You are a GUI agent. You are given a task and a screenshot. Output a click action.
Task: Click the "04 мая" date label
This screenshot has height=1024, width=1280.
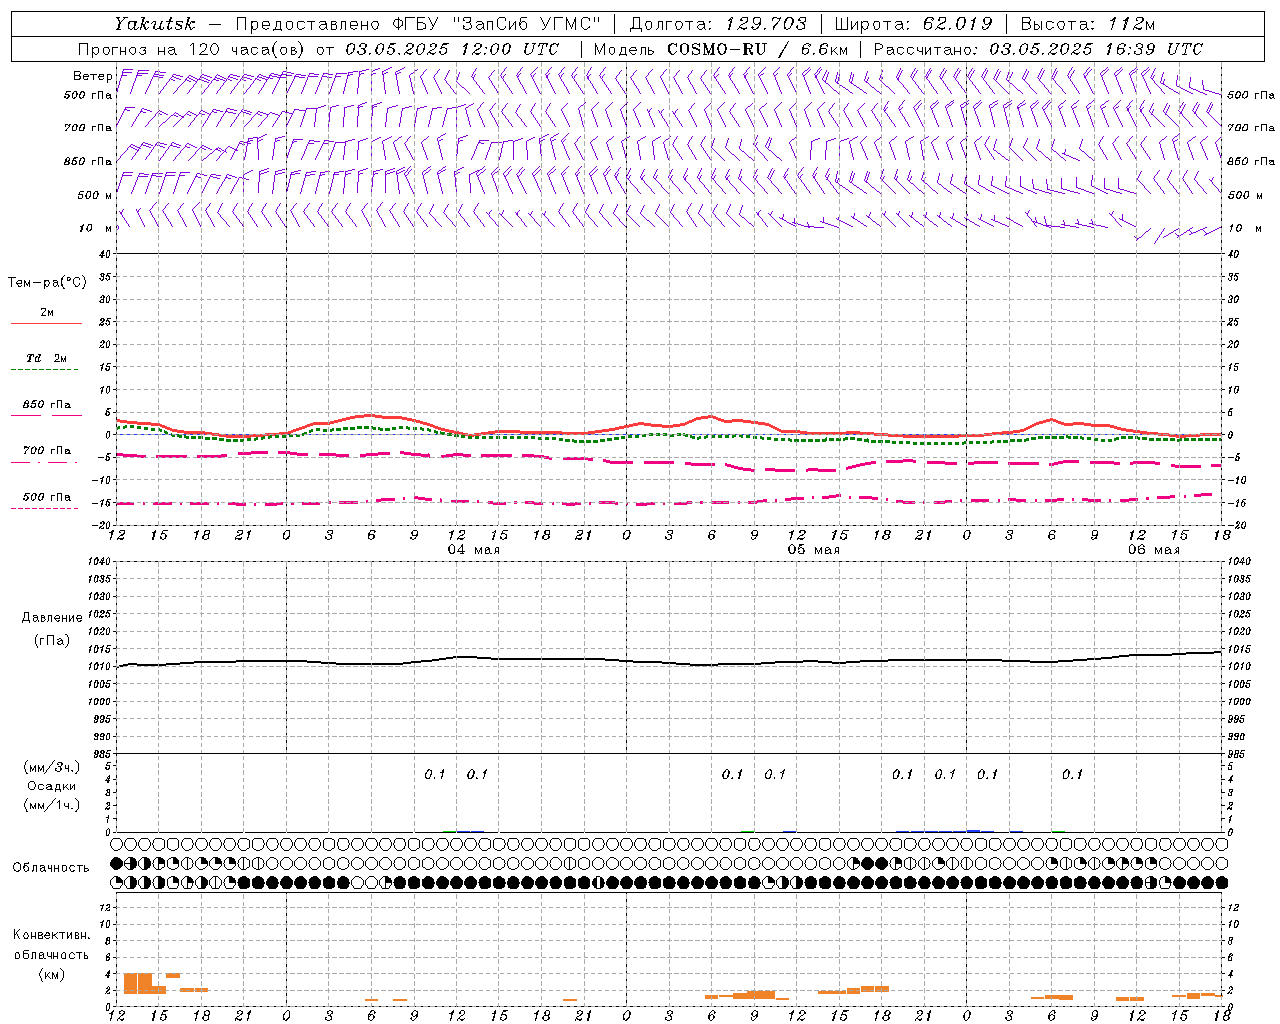click(474, 549)
